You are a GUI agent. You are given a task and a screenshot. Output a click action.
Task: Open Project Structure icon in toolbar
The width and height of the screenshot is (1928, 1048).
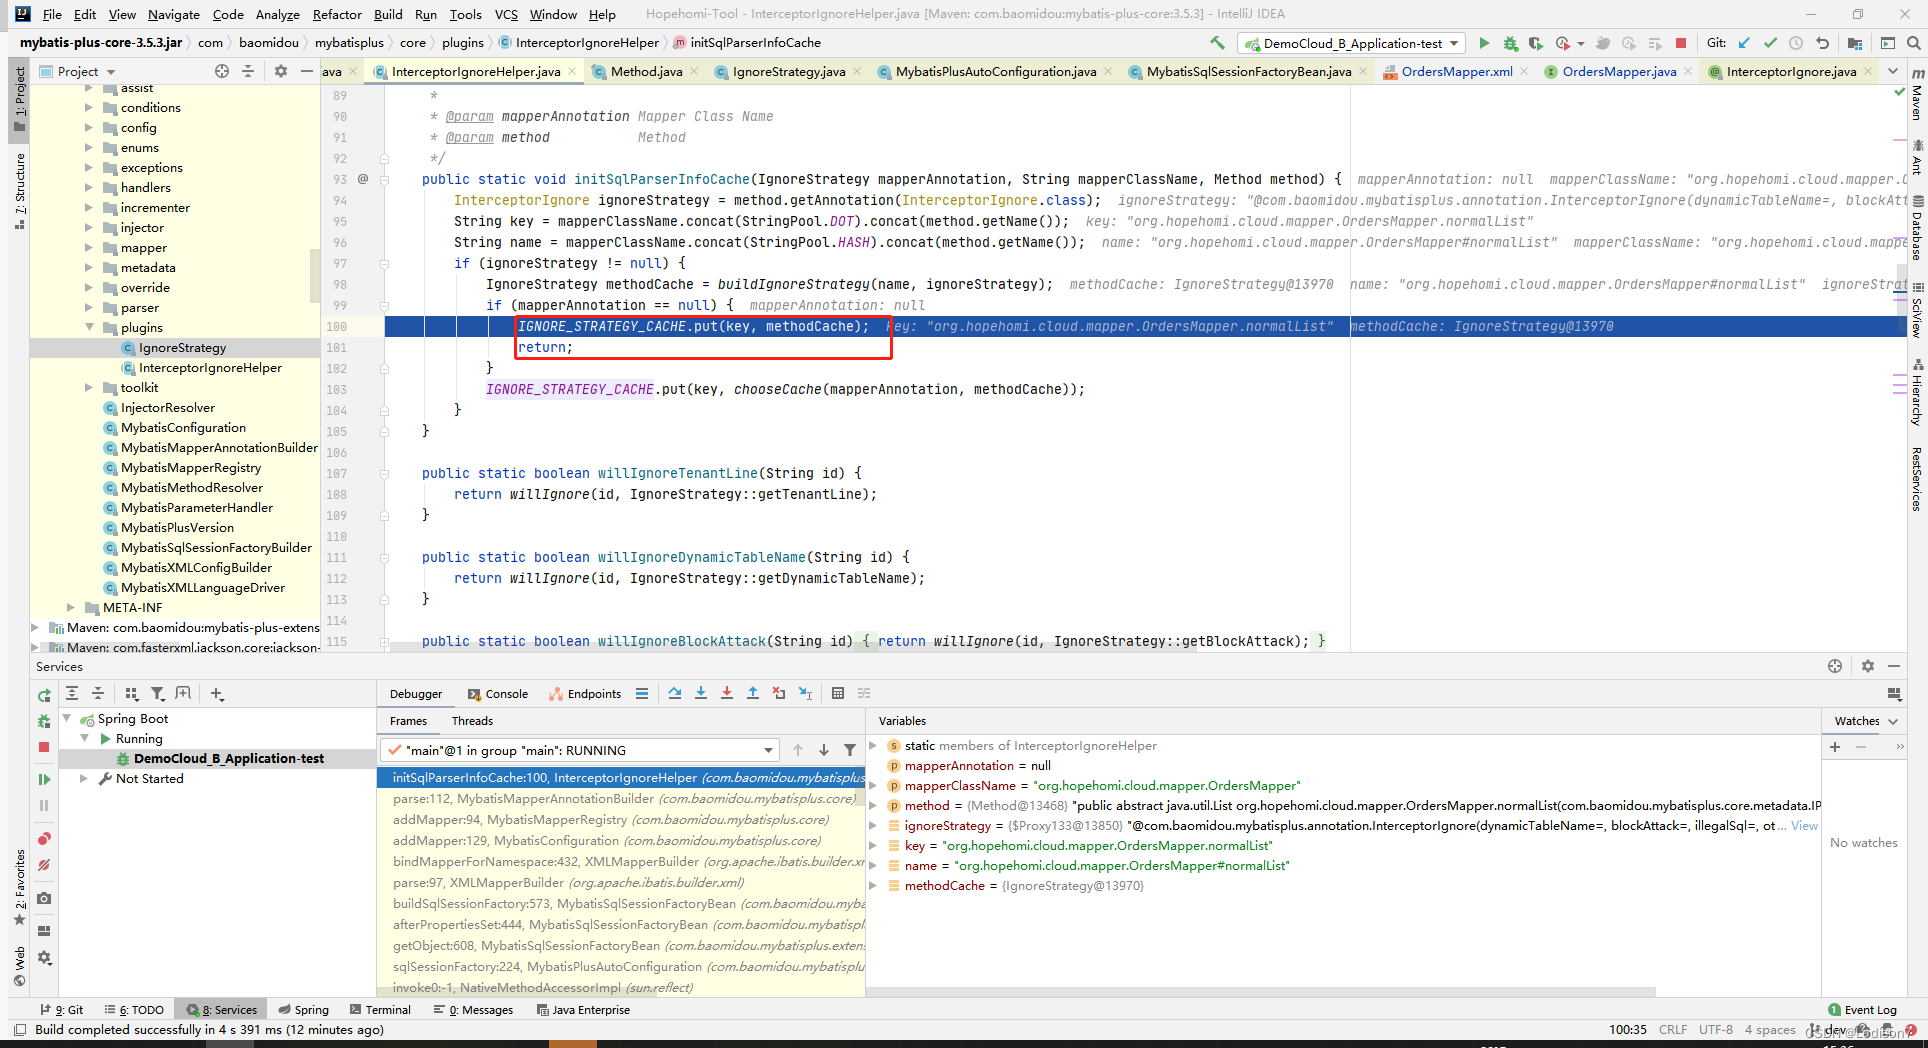[x=1855, y=43]
